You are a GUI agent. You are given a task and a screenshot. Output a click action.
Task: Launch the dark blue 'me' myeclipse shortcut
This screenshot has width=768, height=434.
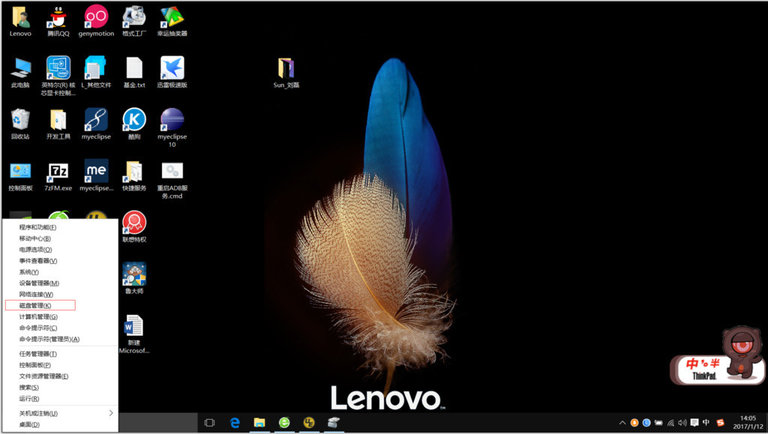[96, 175]
